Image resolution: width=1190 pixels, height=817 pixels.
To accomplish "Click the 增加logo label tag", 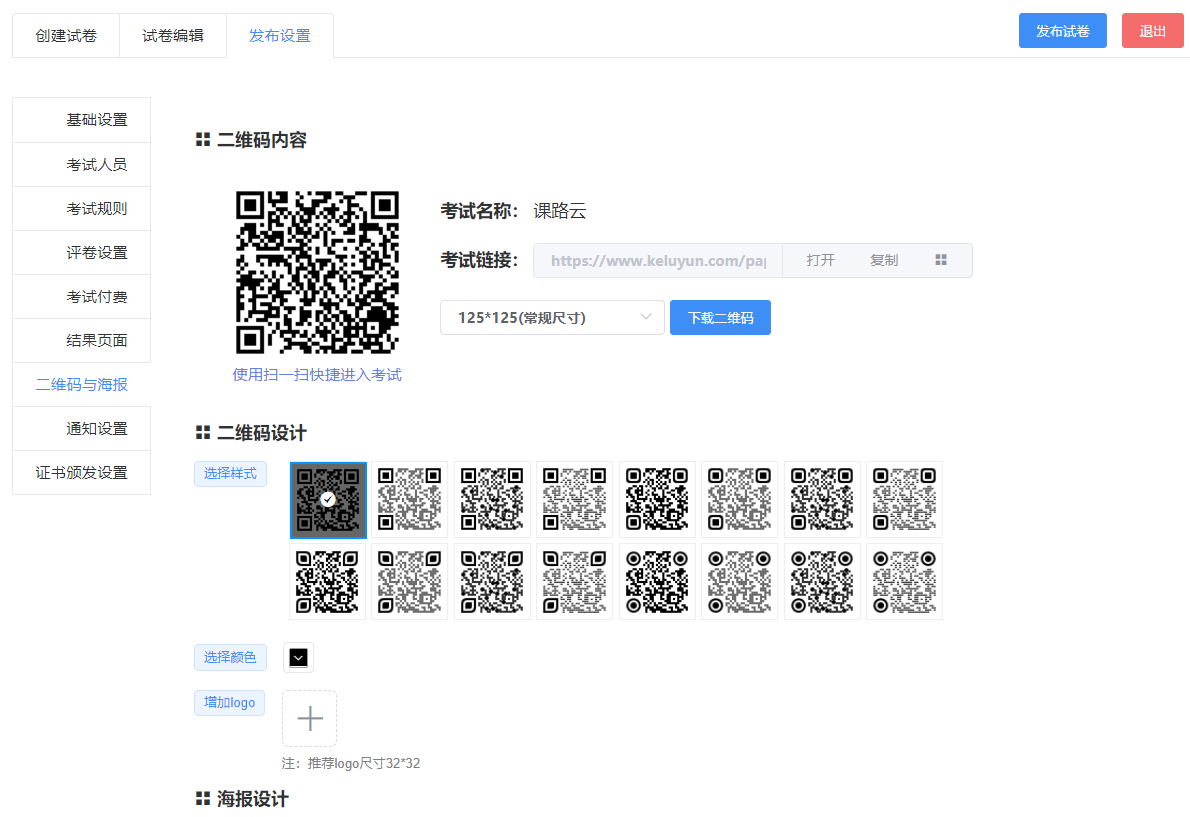I will pyautogui.click(x=230, y=702).
